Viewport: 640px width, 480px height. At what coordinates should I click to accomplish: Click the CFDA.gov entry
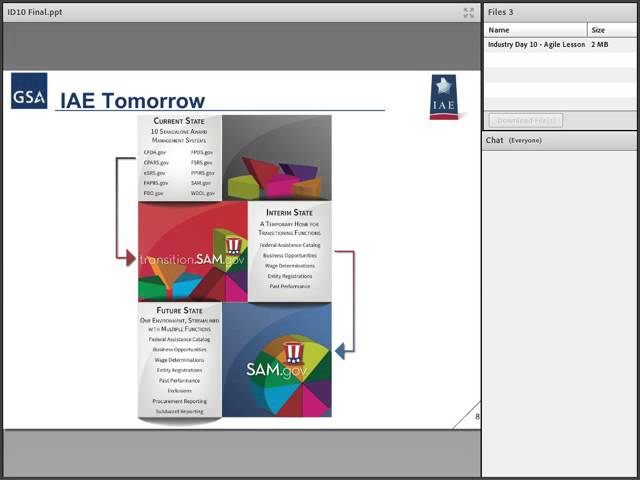click(155, 152)
